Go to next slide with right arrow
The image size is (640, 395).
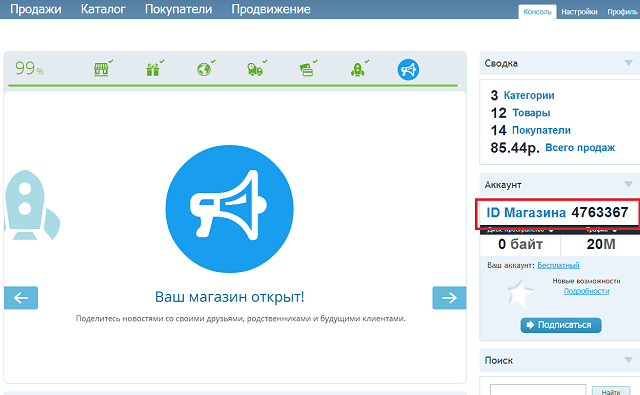pos(449,298)
